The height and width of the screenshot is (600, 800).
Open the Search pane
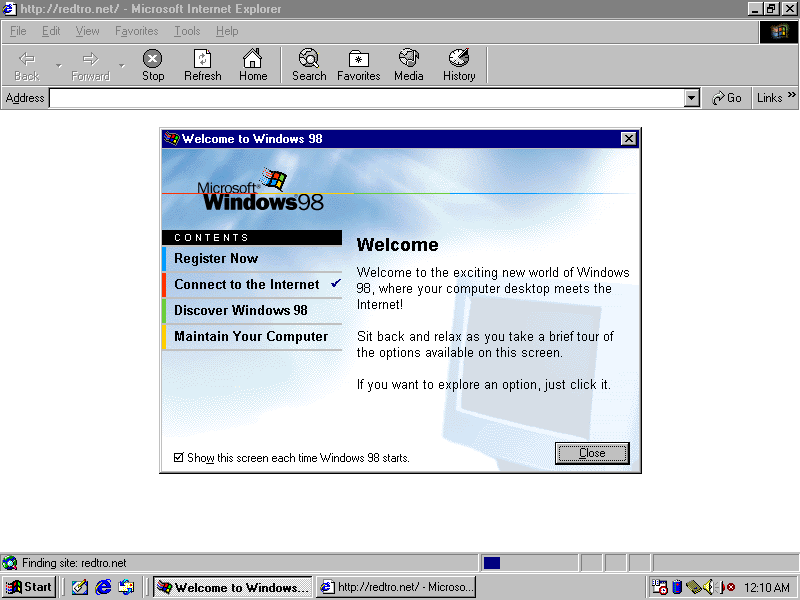point(309,65)
